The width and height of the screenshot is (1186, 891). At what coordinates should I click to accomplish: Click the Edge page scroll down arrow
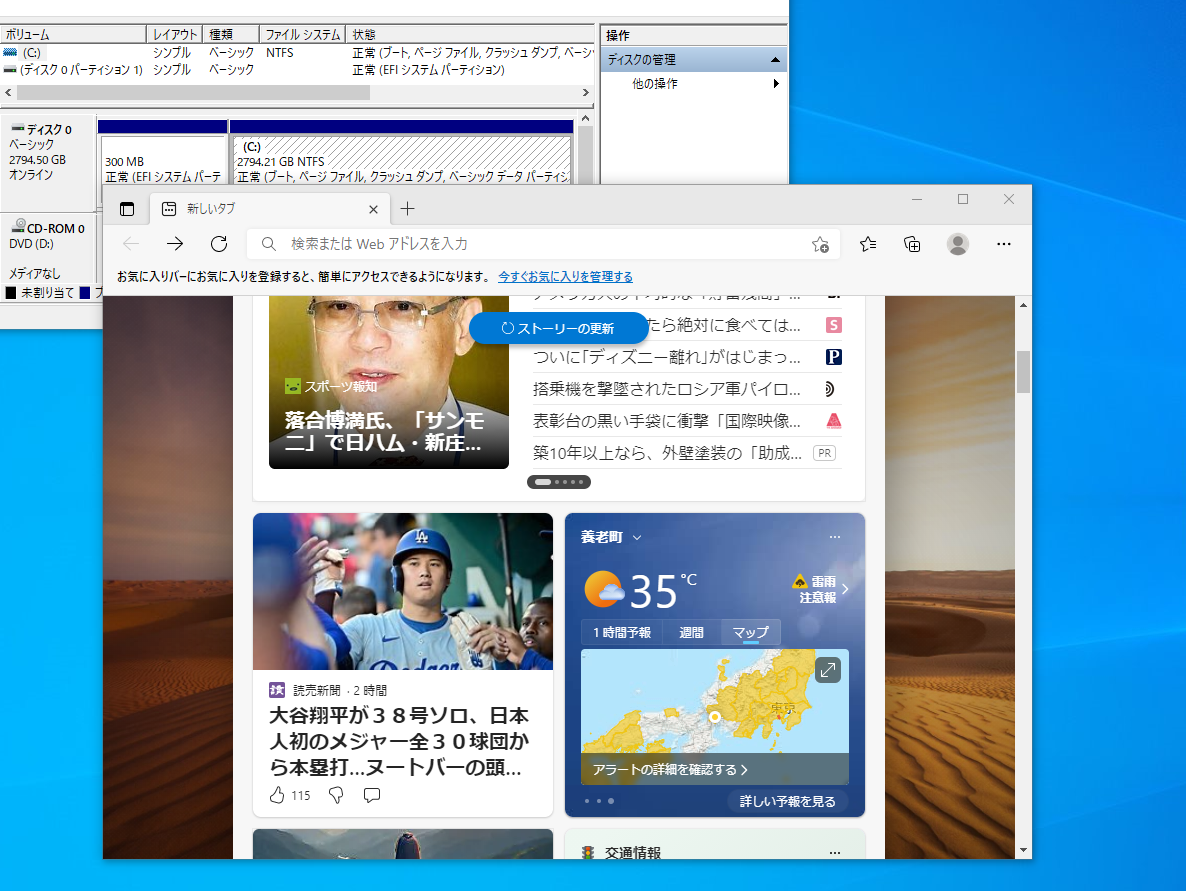tap(1023, 850)
